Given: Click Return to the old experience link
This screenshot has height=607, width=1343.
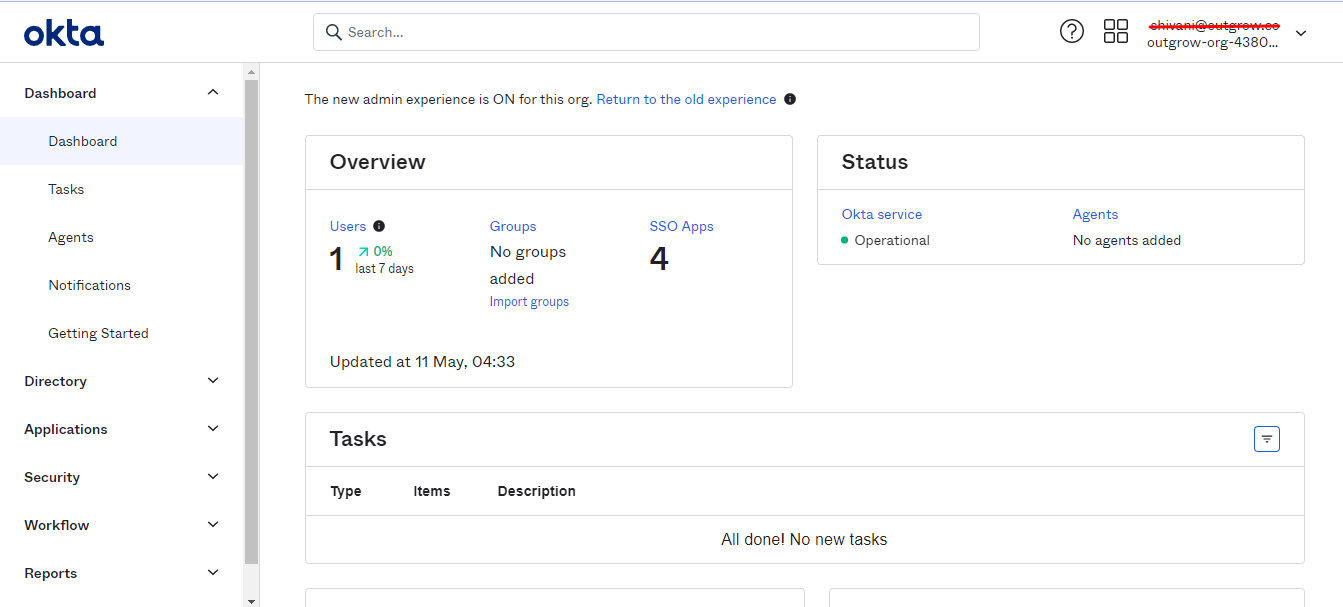Looking at the screenshot, I should pyautogui.click(x=686, y=99).
